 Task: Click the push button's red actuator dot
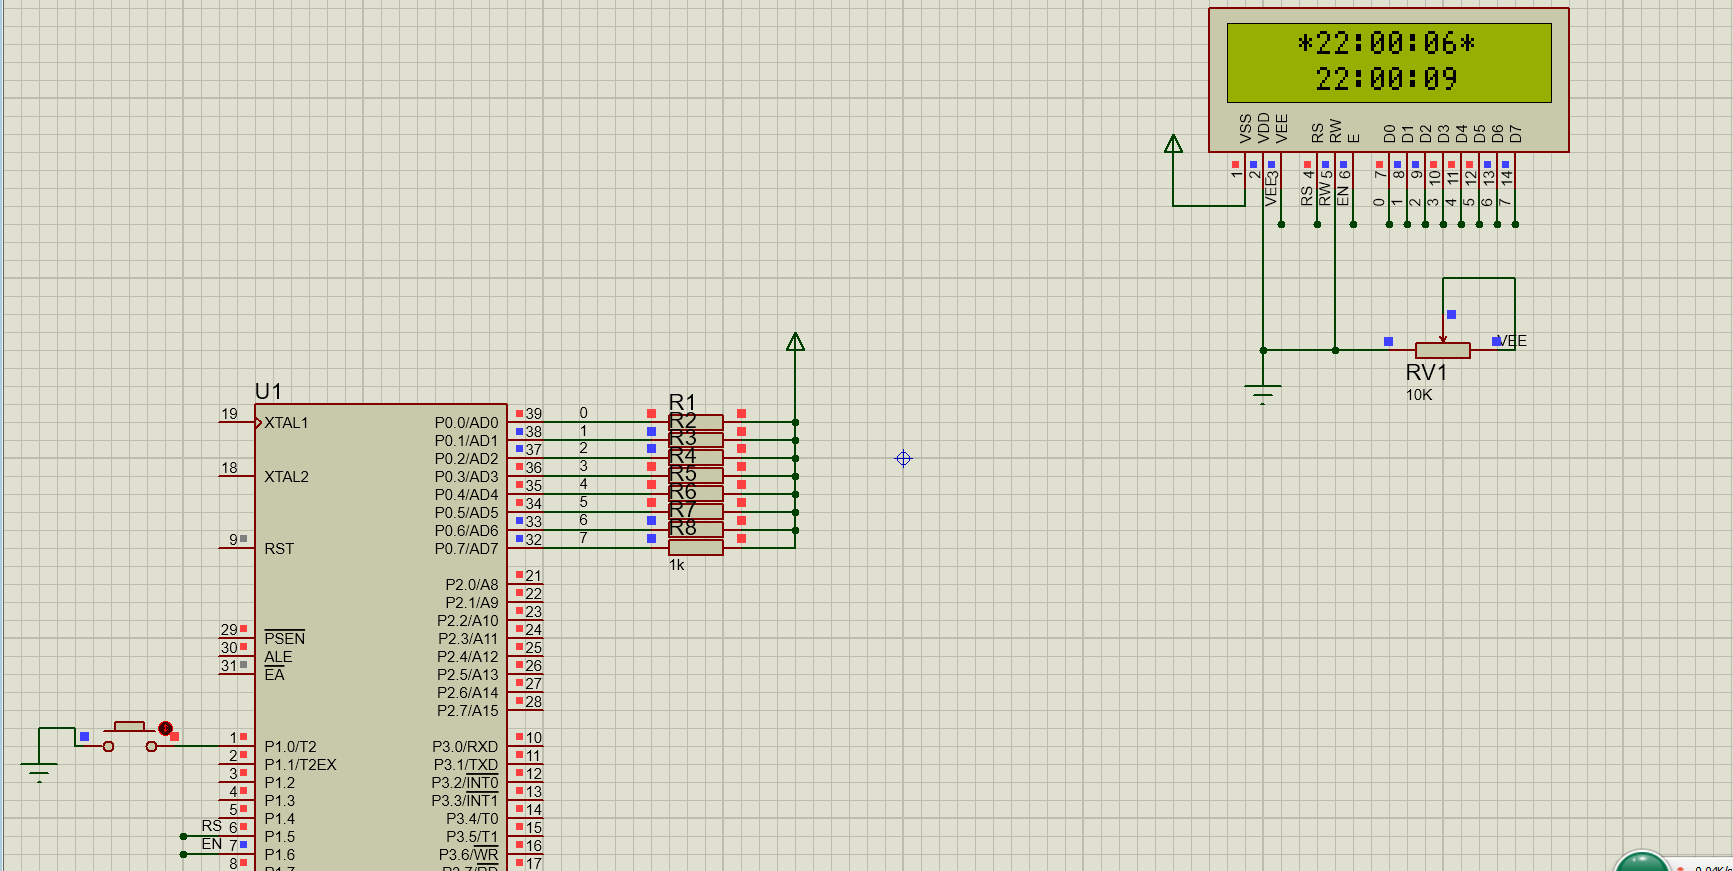[166, 729]
